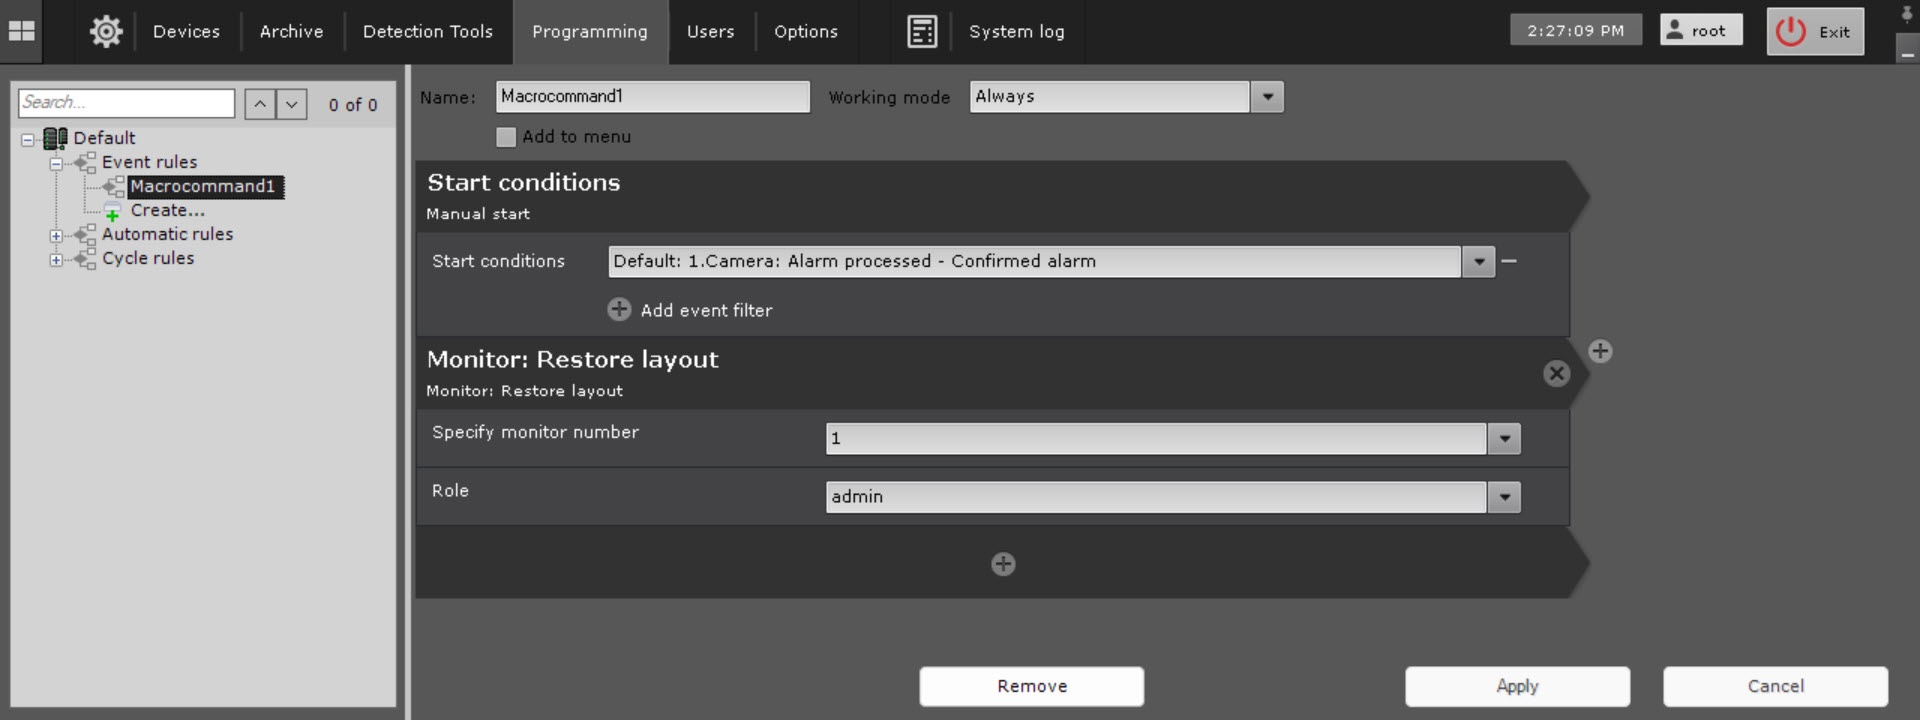Click the root user avatar icon
This screenshot has width=1920, height=720.
click(x=1674, y=30)
